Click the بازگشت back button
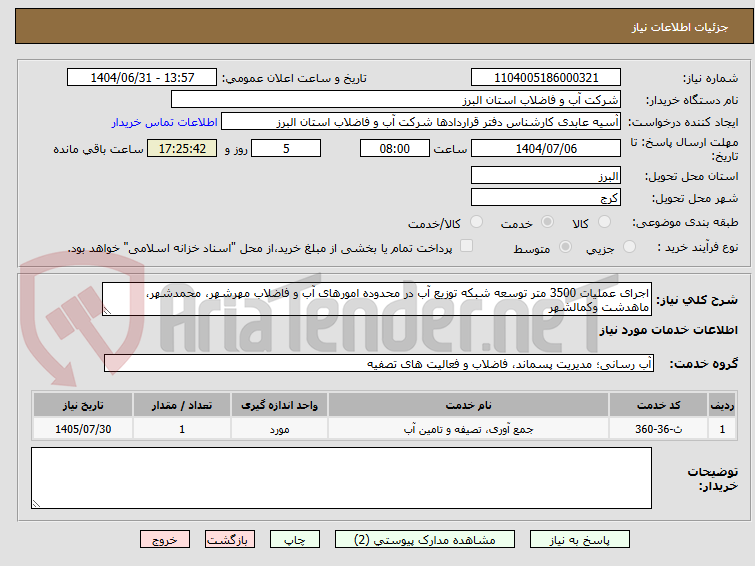This screenshot has height=566, width=755. click(x=230, y=540)
